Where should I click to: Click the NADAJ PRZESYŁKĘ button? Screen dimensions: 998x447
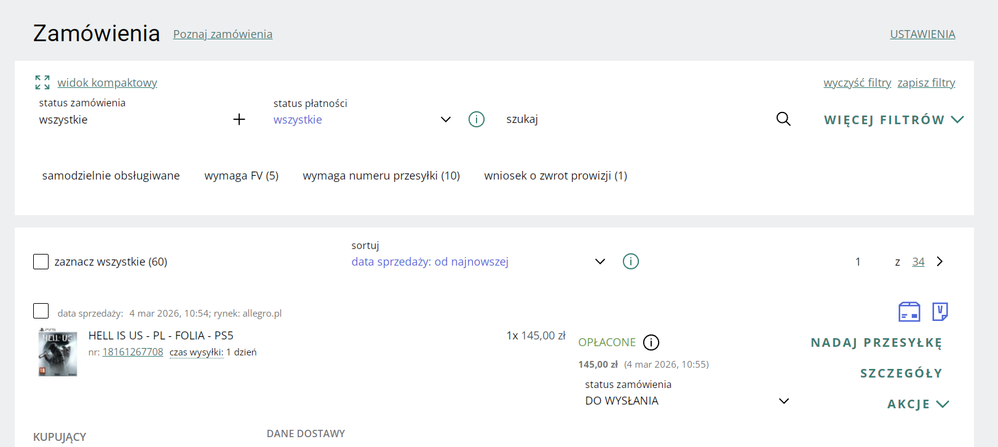click(x=876, y=343)
